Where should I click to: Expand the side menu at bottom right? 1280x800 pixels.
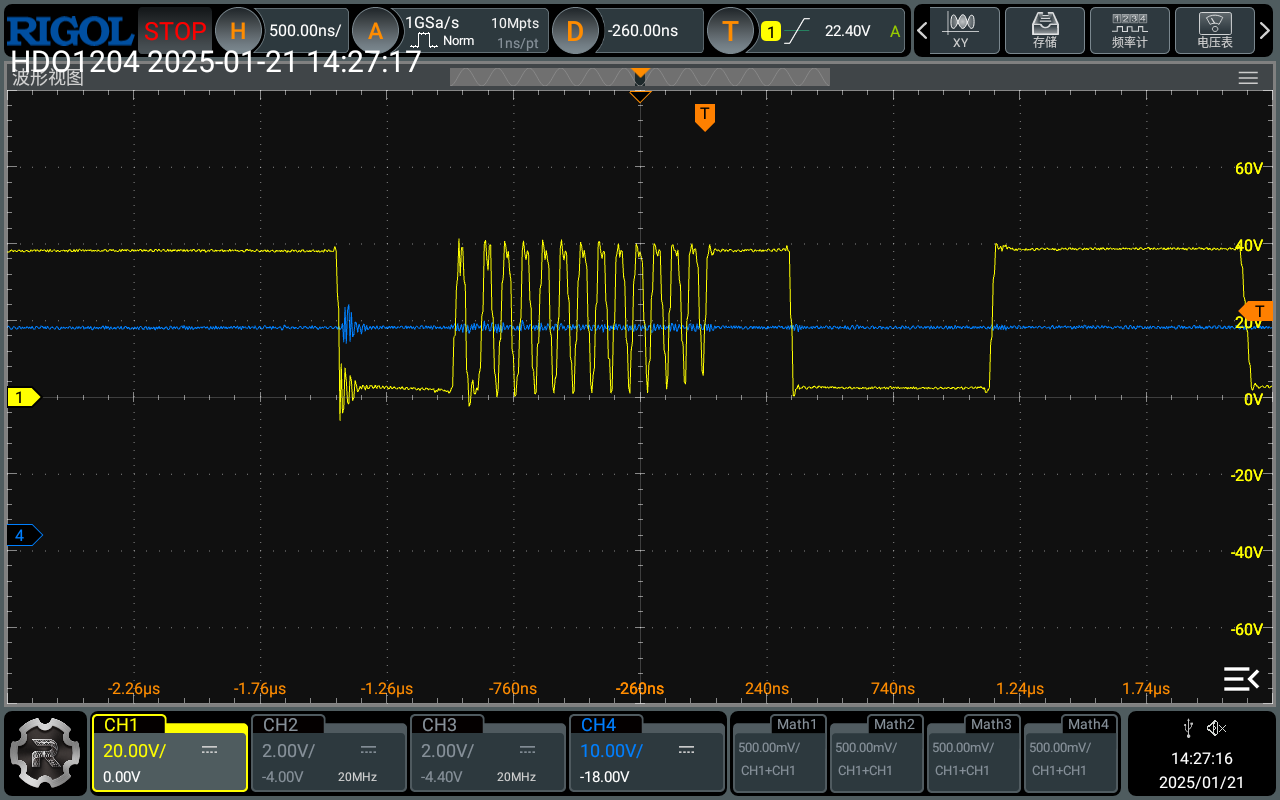[x=1241, y=679]
